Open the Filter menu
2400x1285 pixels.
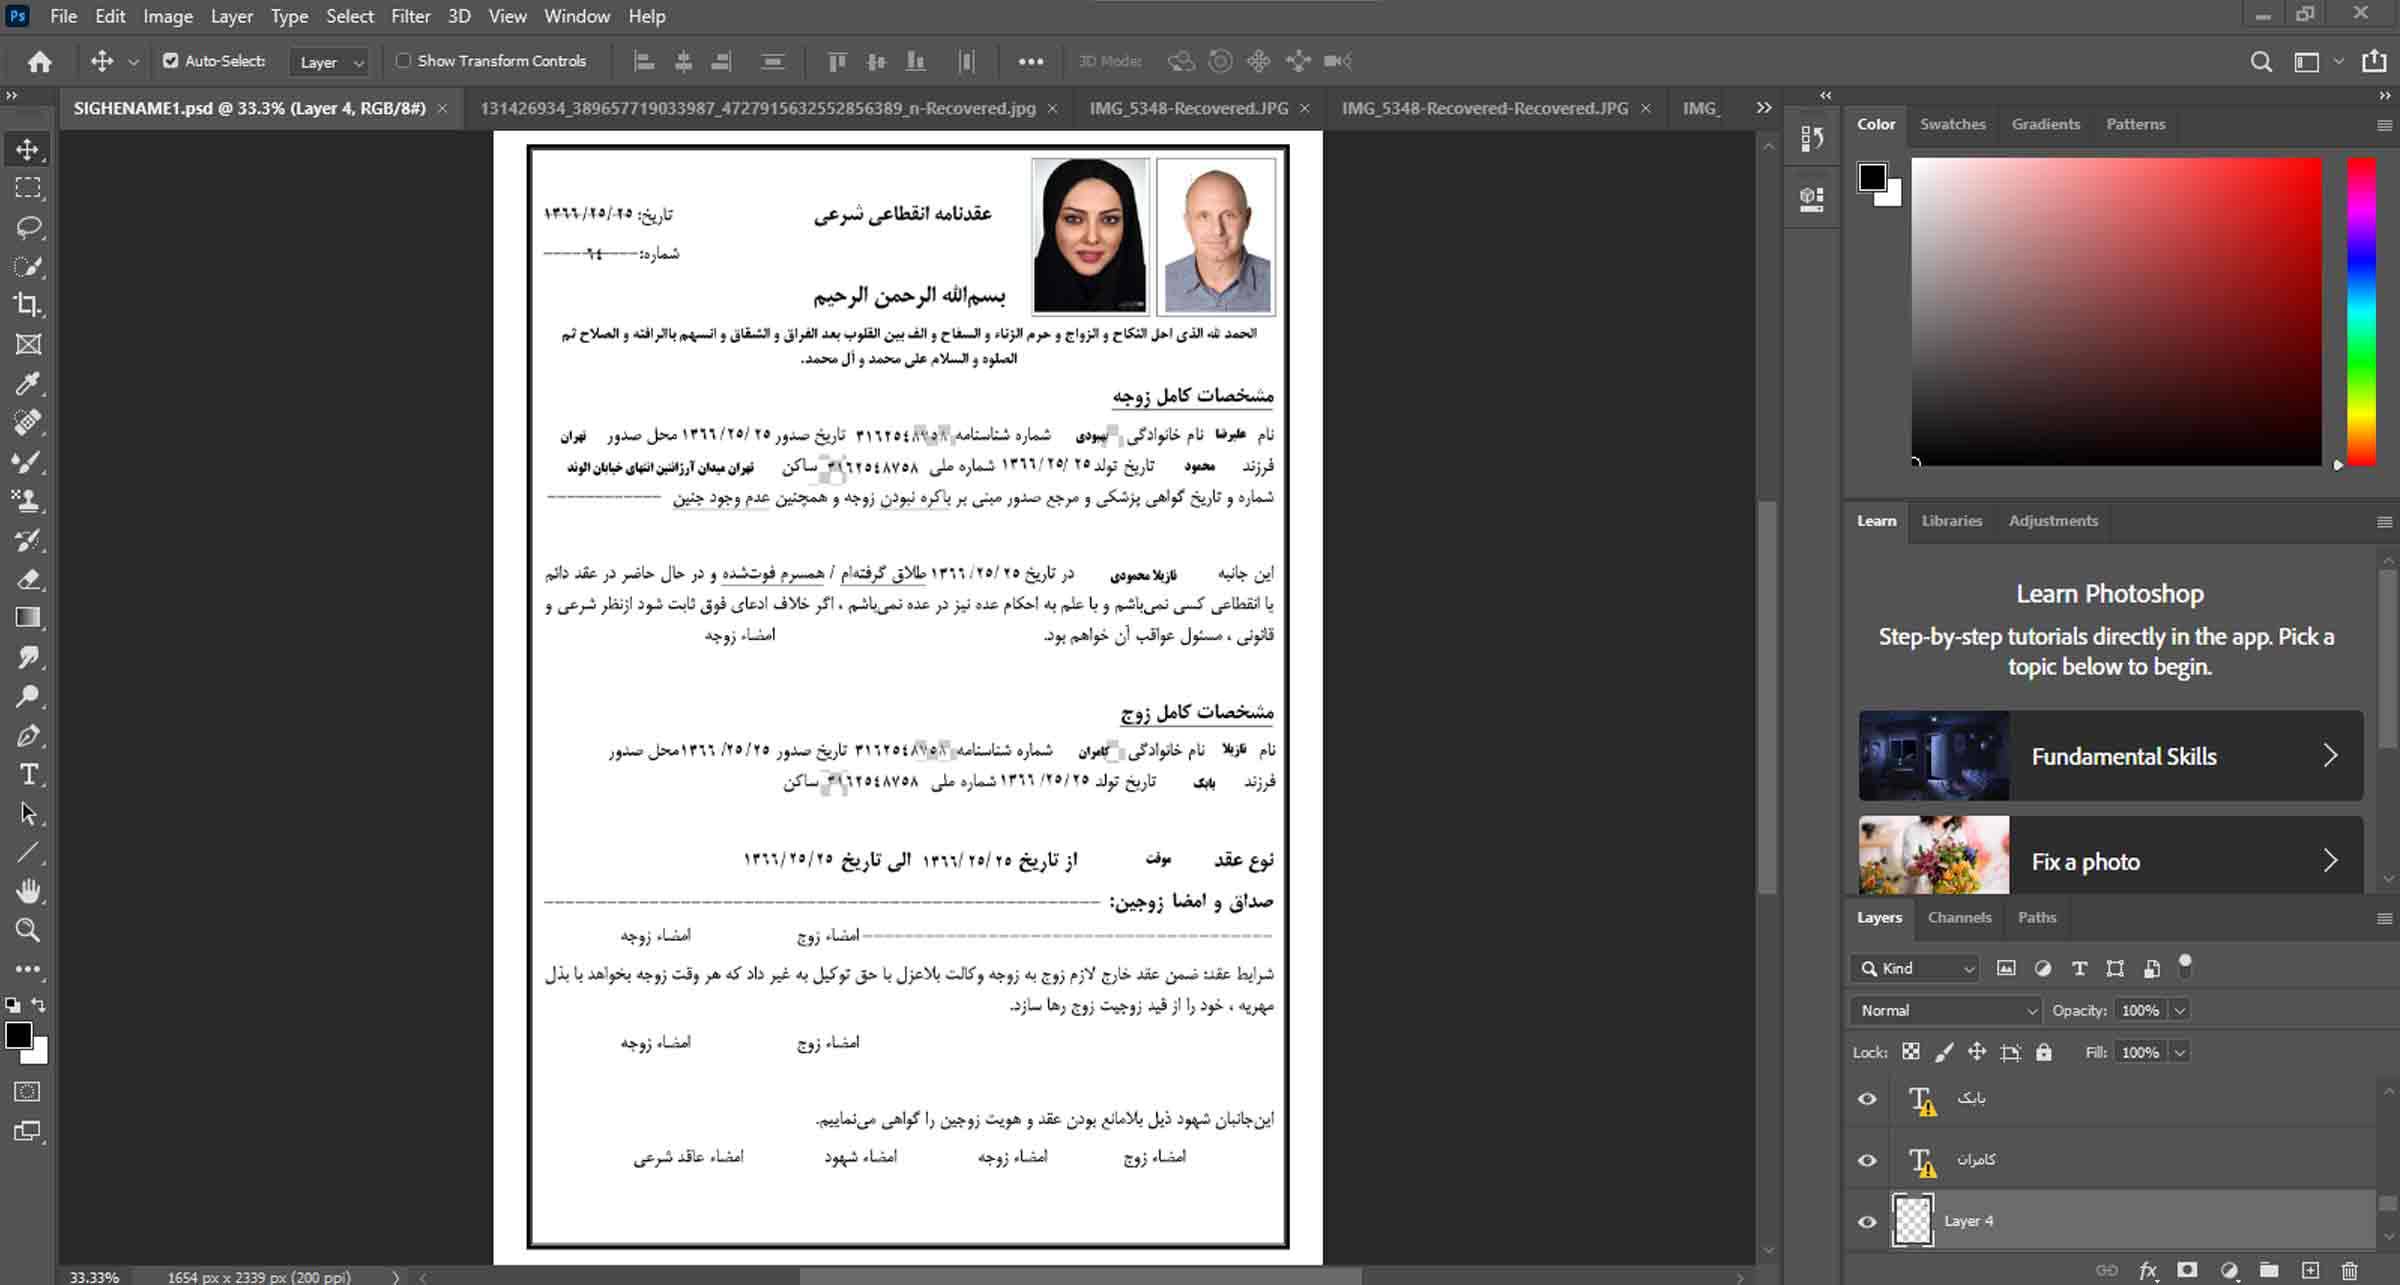click(410, 16)
